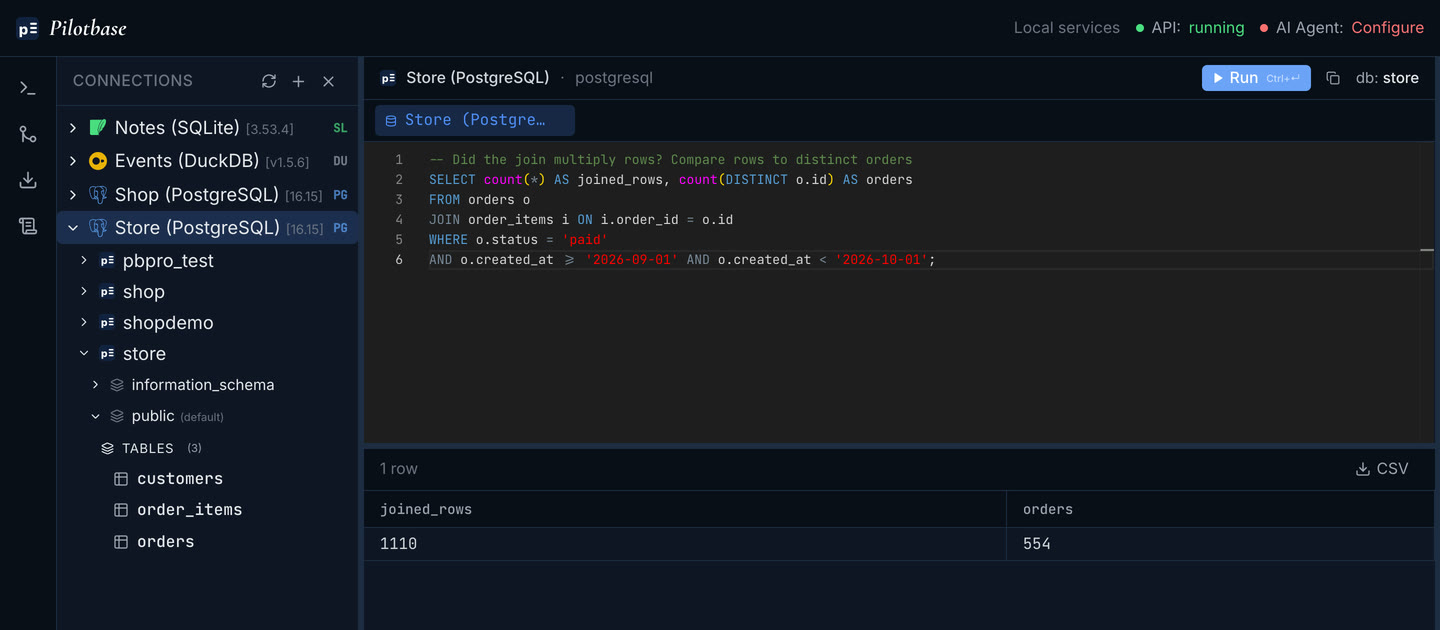Click the Local services label
Screen dimensions: 1440x630
[1067, 28]
